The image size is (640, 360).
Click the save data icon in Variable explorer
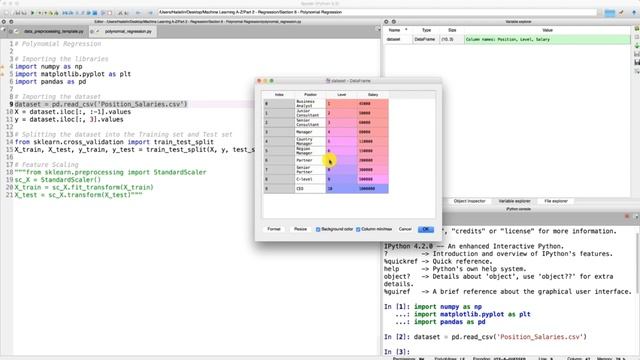click(x=637, y=53)
